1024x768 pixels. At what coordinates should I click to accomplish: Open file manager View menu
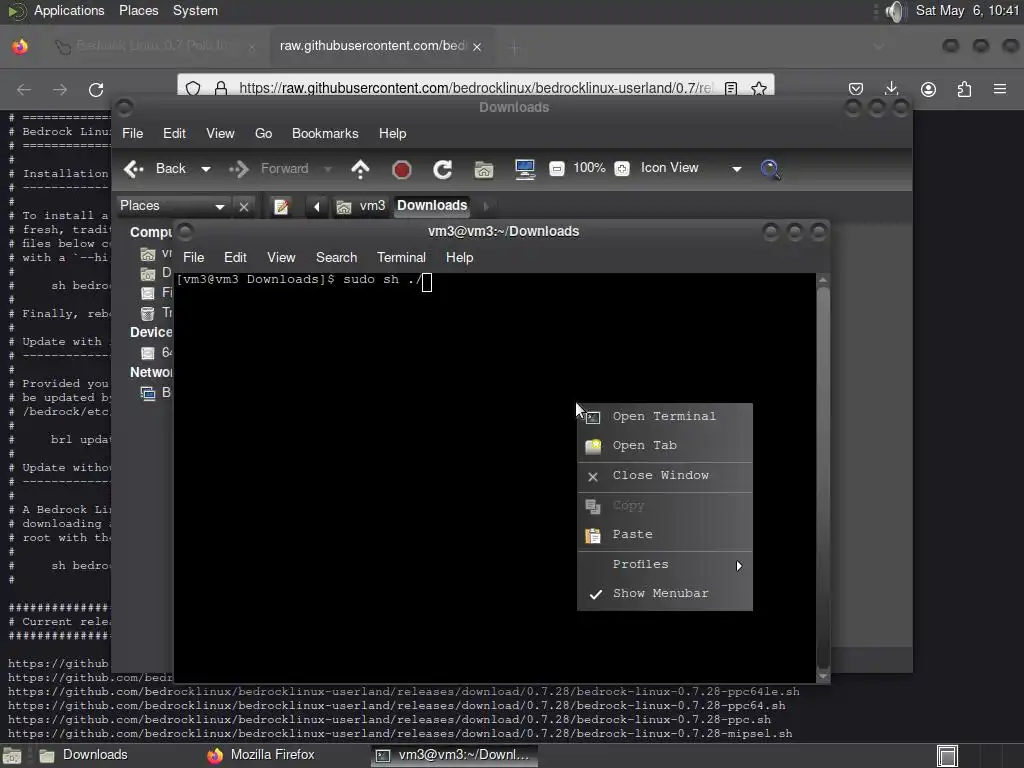coord(220,134)
